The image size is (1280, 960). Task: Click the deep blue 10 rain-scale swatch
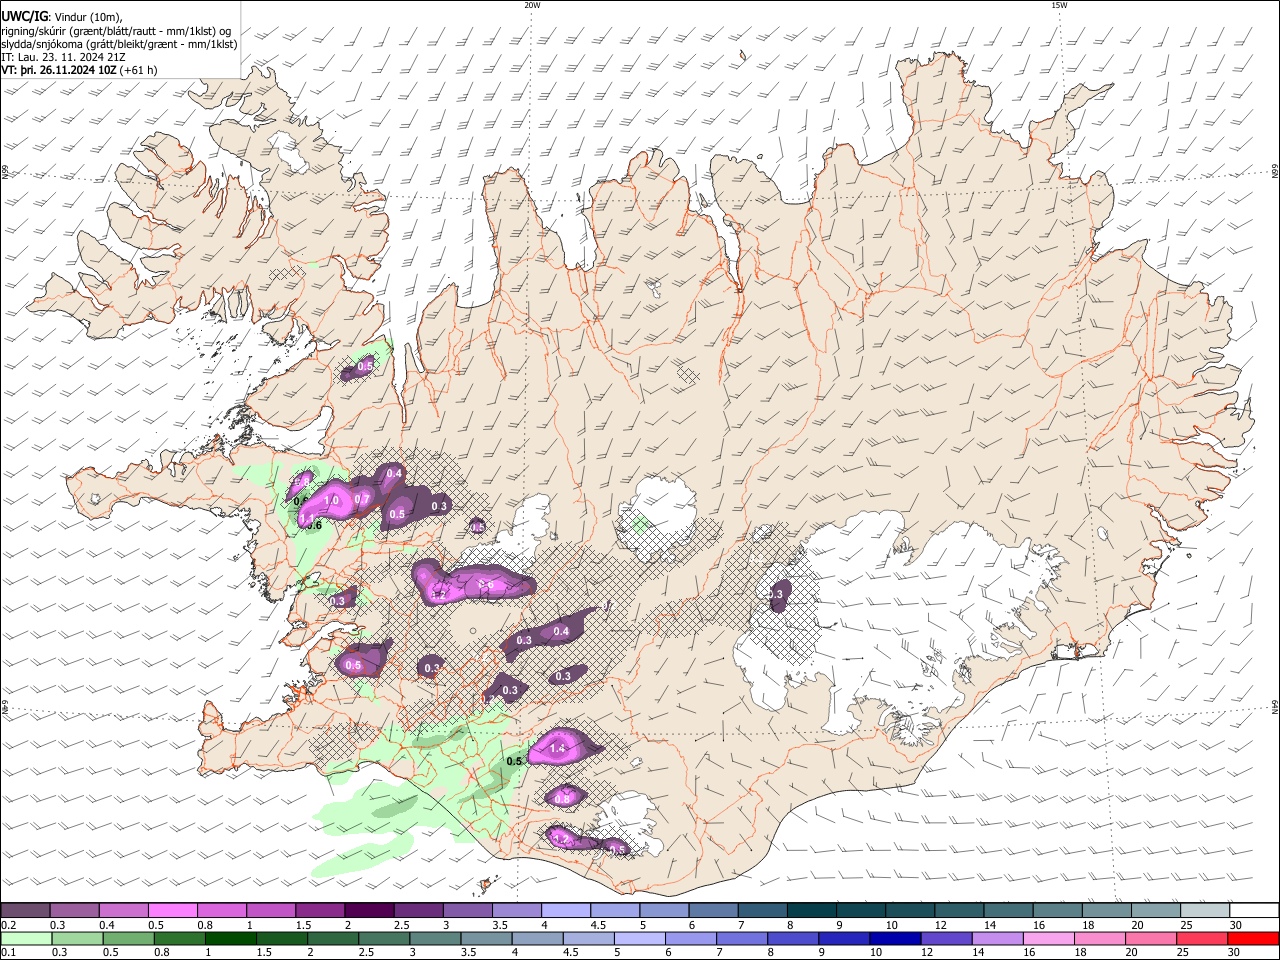pyautogui.click(x=896, y=938)
